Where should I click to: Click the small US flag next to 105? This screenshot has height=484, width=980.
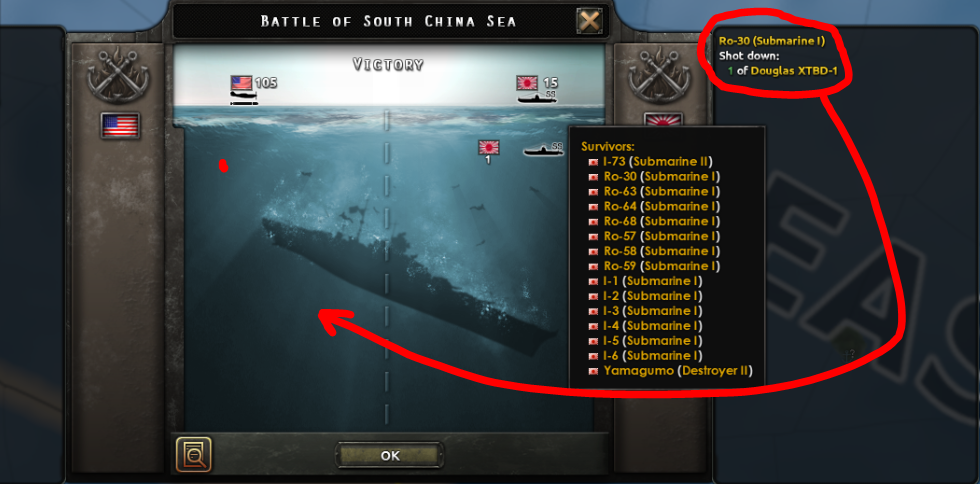241,83
